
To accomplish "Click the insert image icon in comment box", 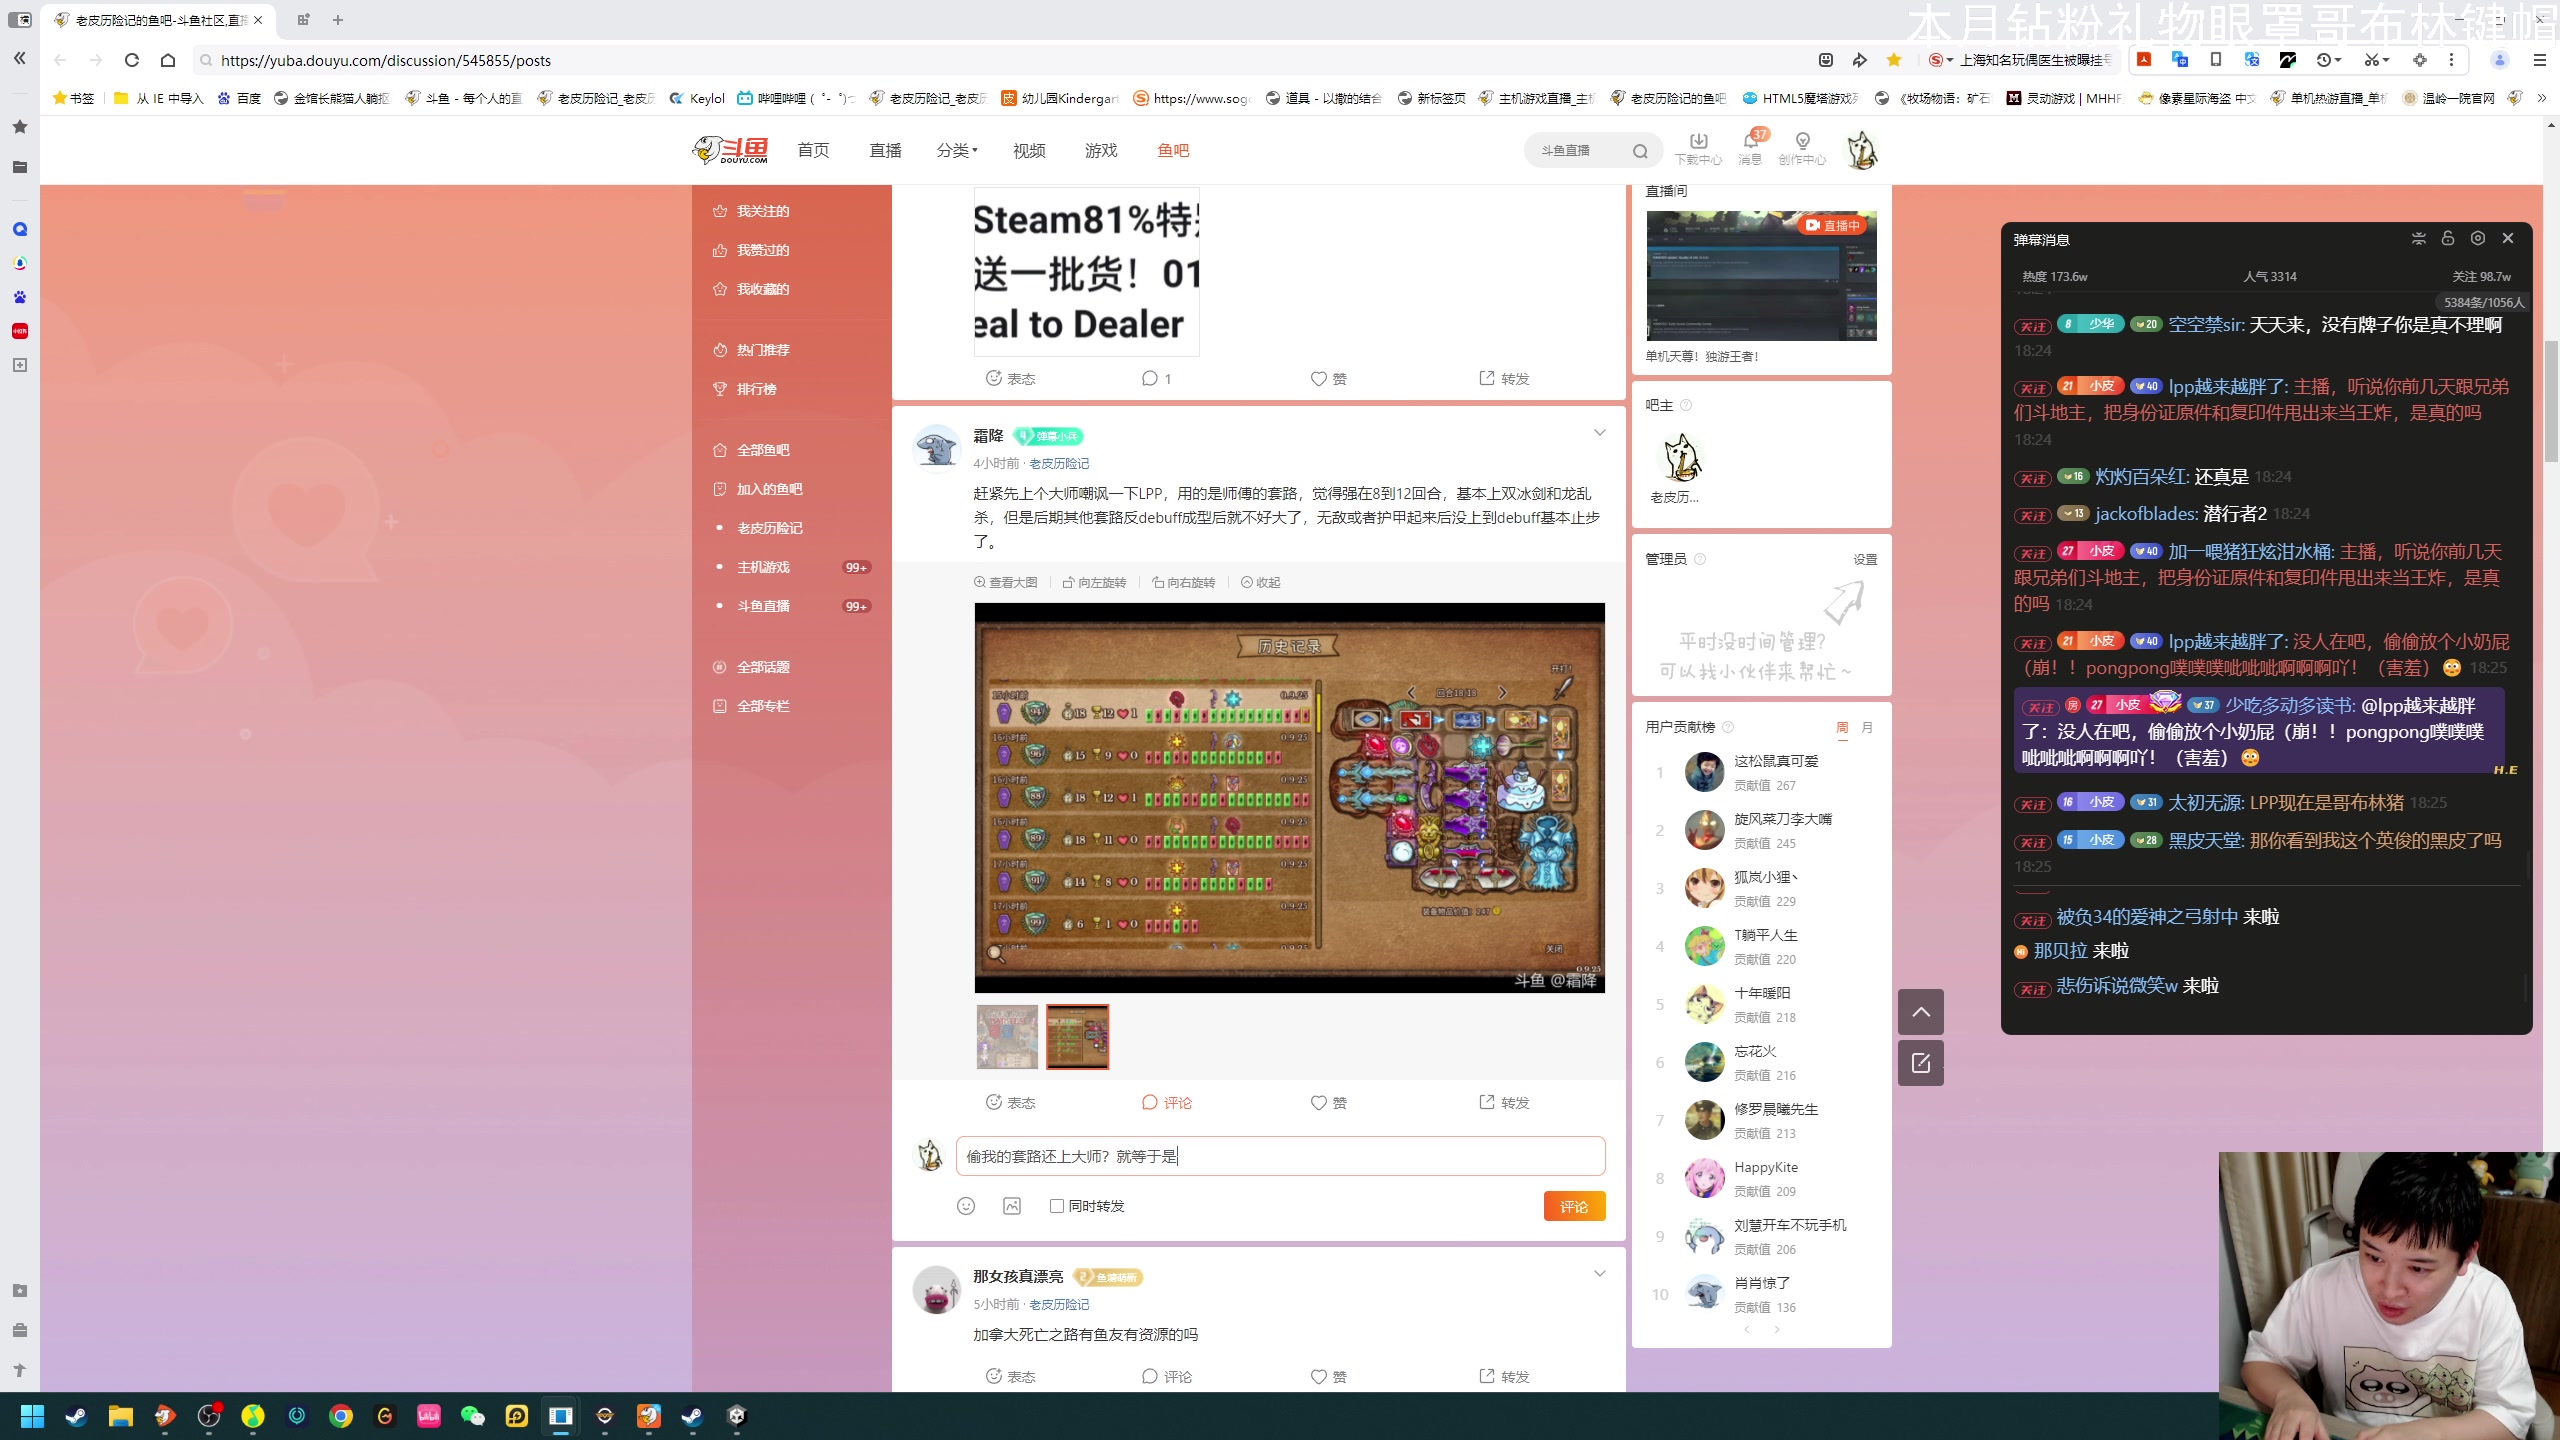I will [x=1012, y=1206].
